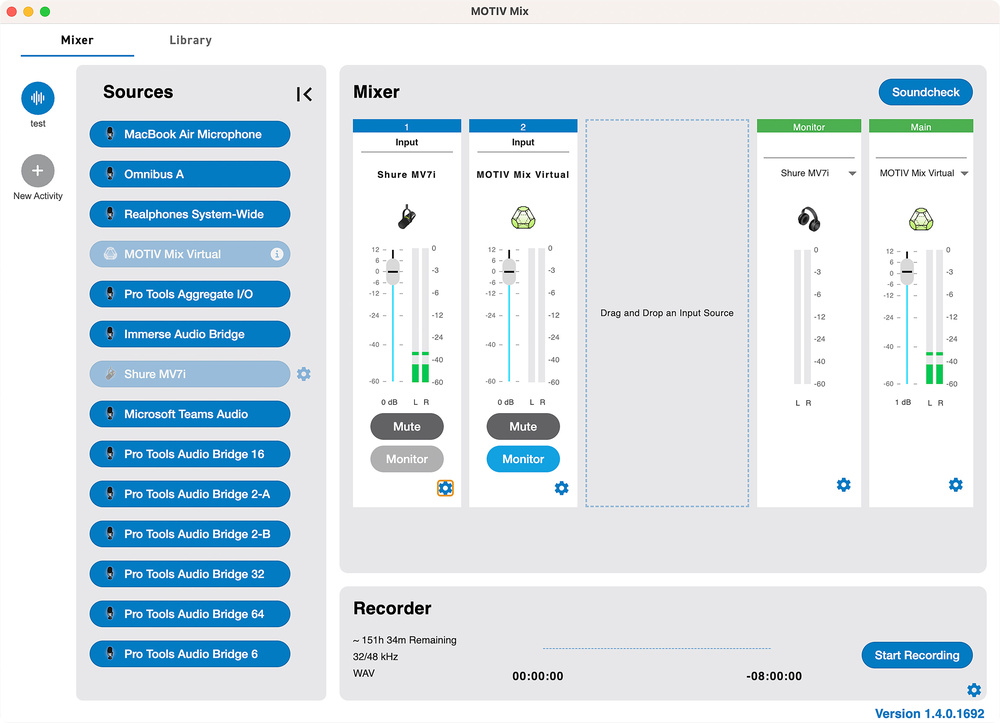Click microphone icon on Pro Tools Audio Bridge 16
Screen dimensions: 1000x723
click(110, 454)
